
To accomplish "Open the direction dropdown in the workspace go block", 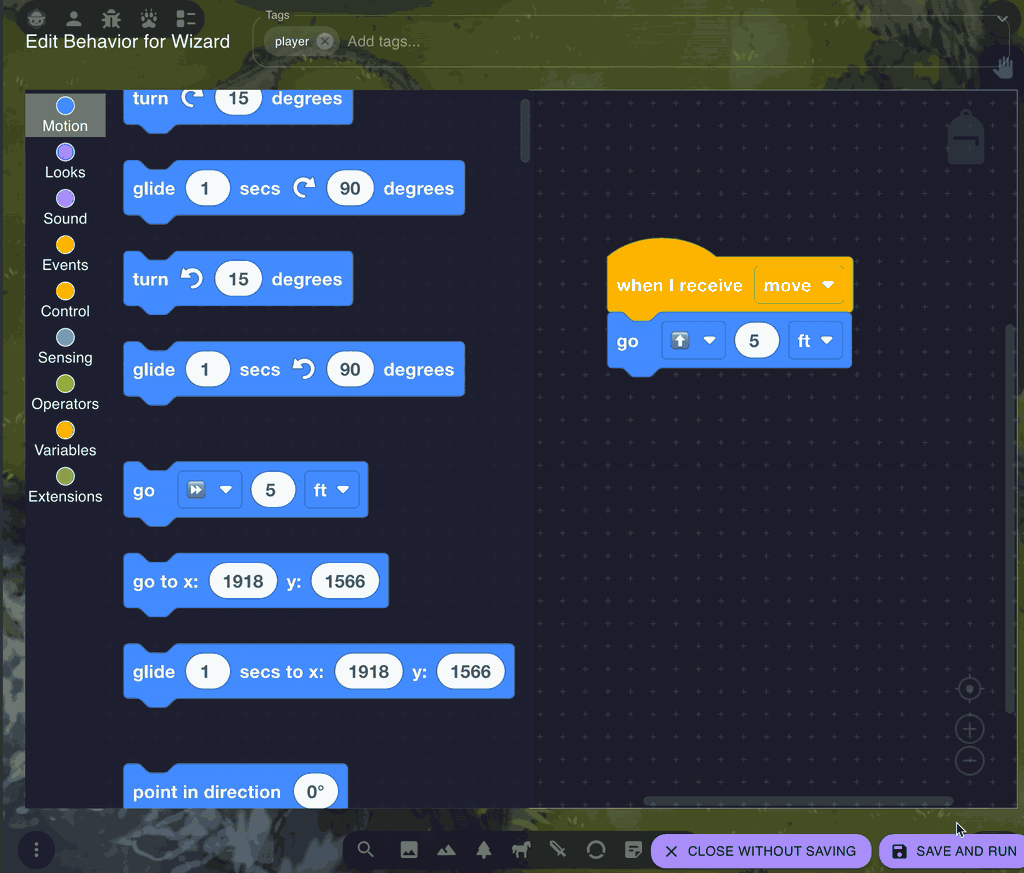I will 693,340.
